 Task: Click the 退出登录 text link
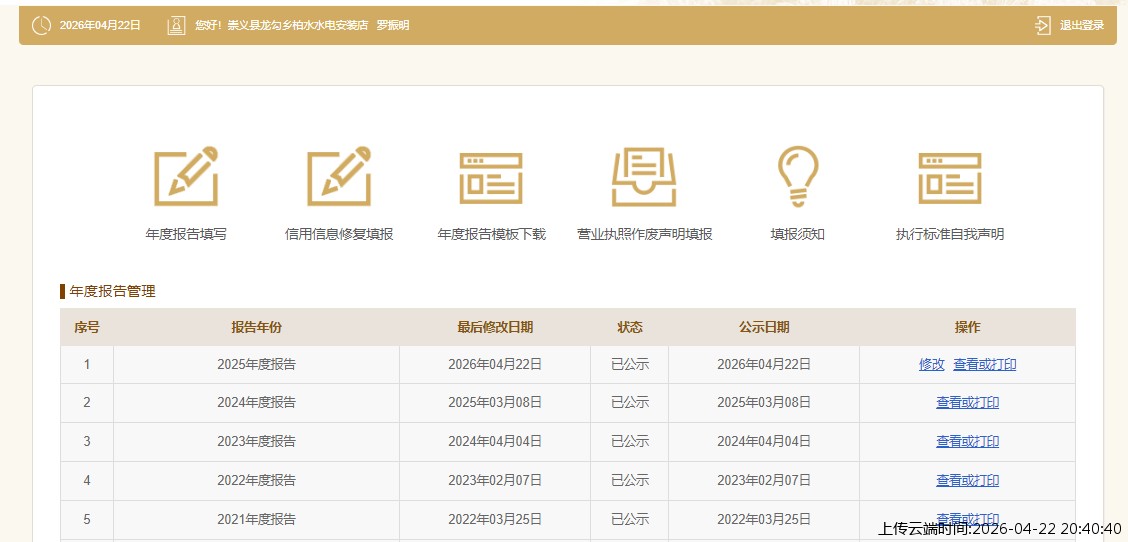click(x=1082, y=25)
